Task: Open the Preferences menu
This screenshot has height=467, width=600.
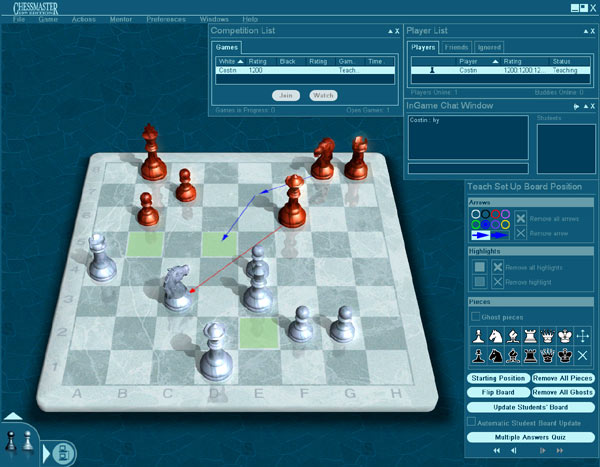Action: click(x=166, y=19)
